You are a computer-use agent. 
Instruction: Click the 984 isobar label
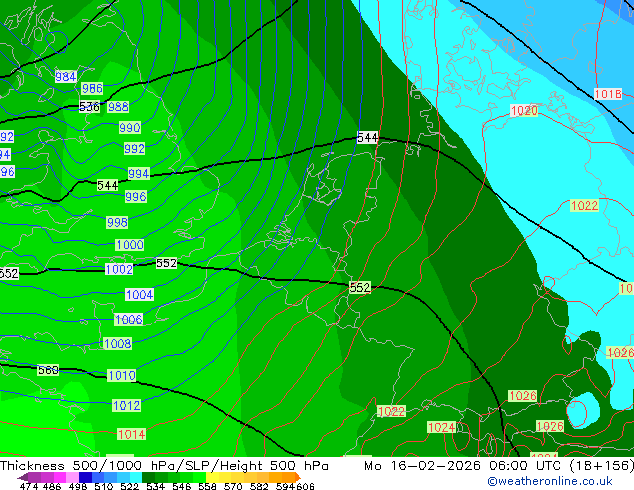coord(66,77)
